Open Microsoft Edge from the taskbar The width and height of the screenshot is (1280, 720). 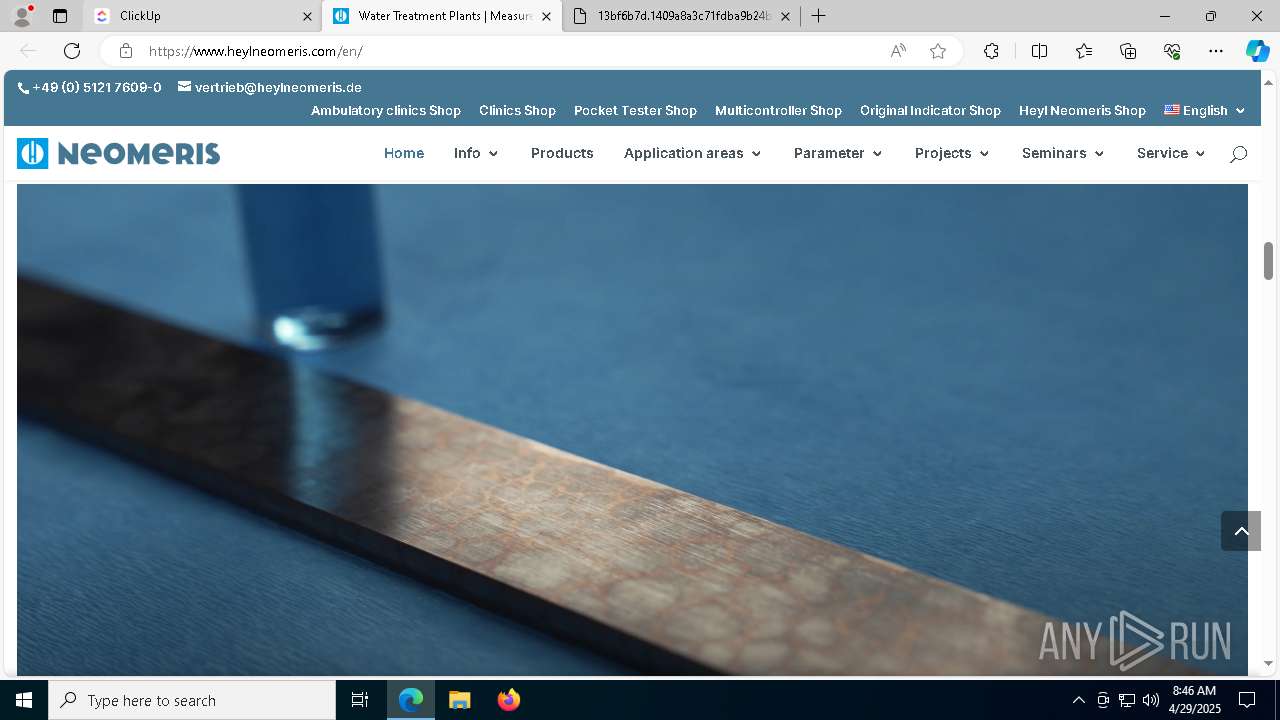click(x=411, y=700)
